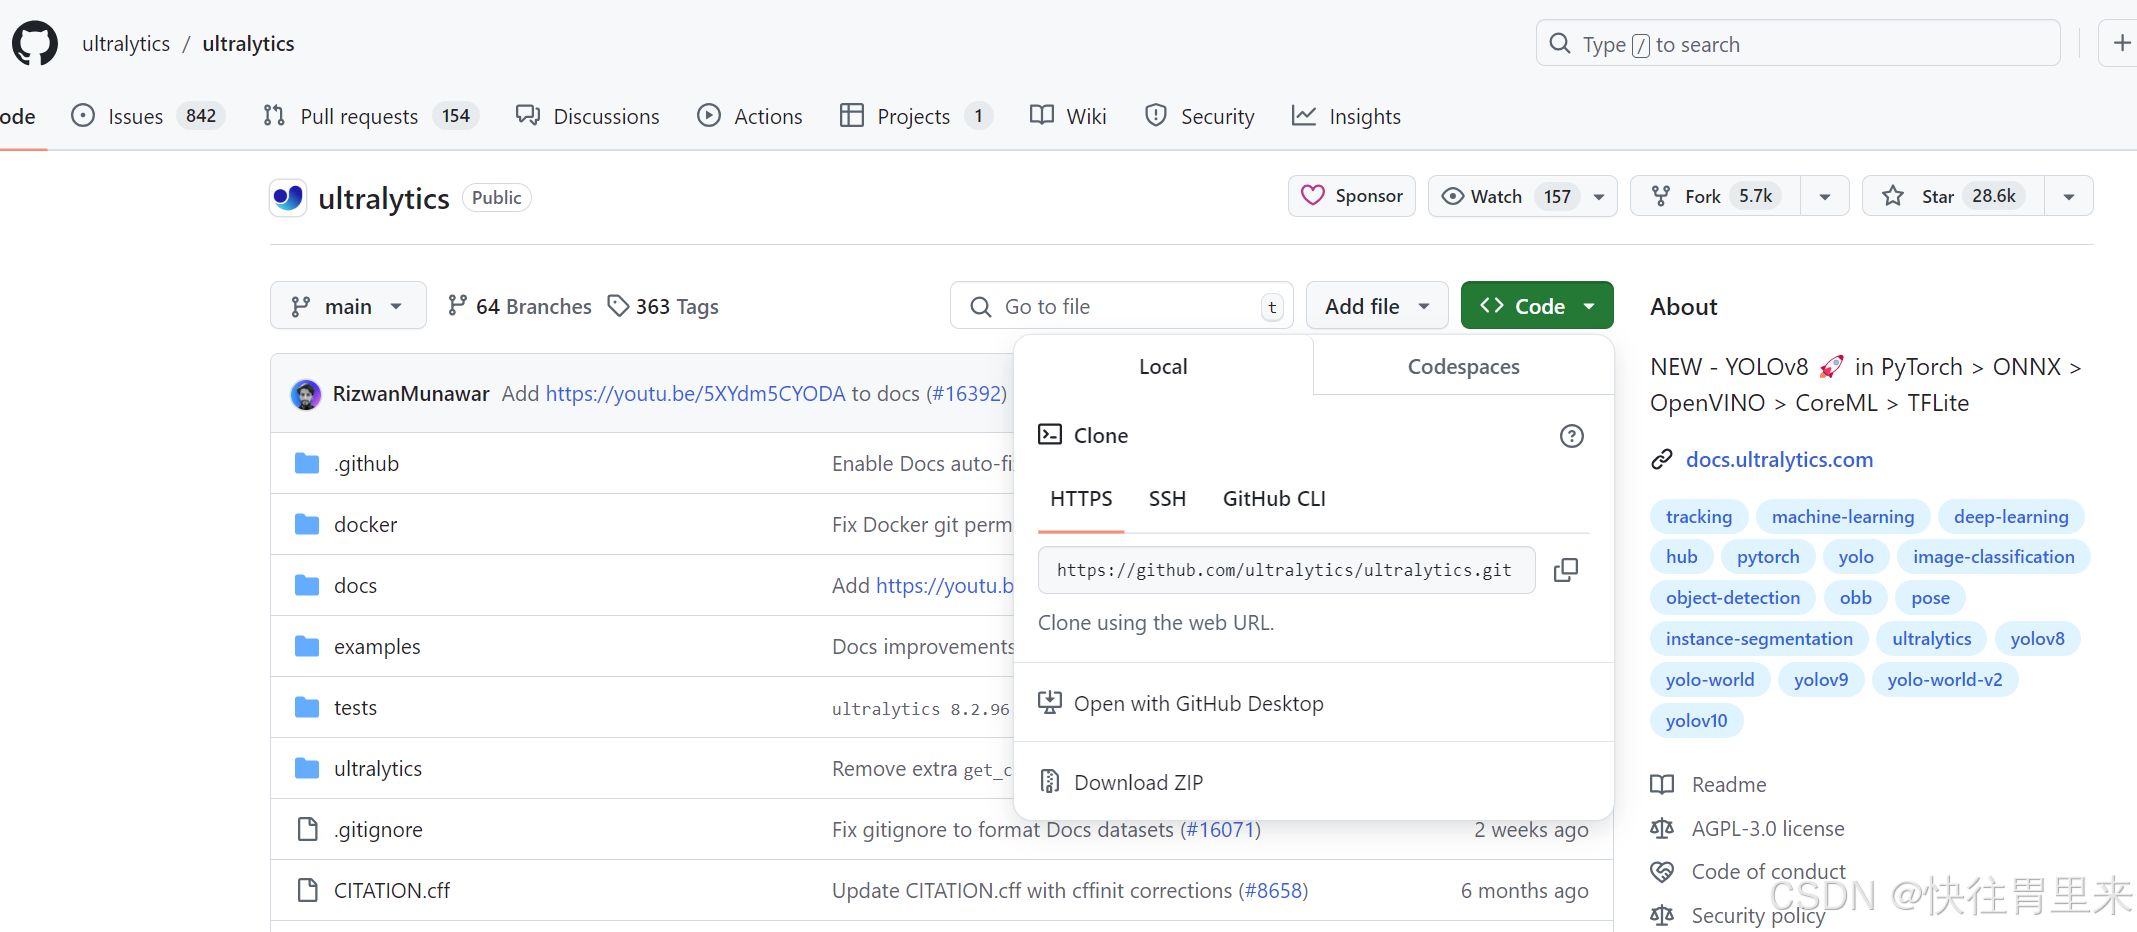Image resolution: width=2137 pixels, height=932 pixels.
Task: Star the ultralytics repository
Action: pyautogui.click(x=1954, y=197)
